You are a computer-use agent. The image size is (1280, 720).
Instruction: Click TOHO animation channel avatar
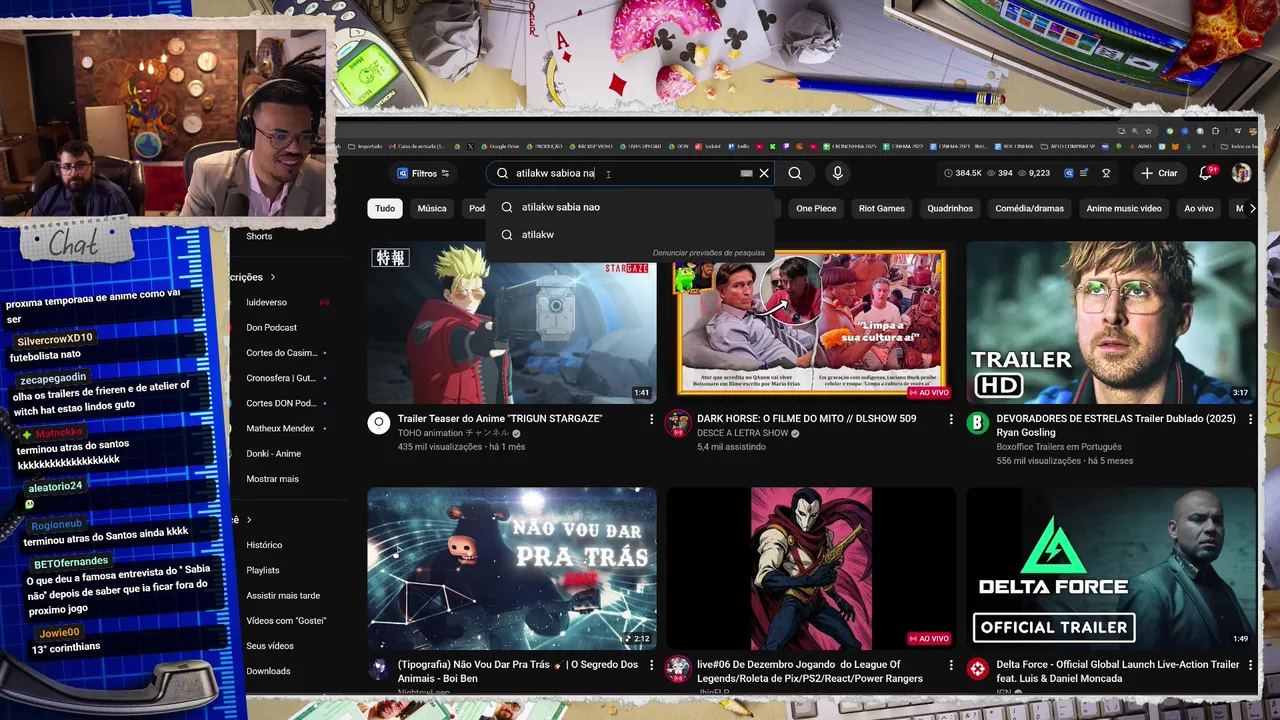coord(379,422)
